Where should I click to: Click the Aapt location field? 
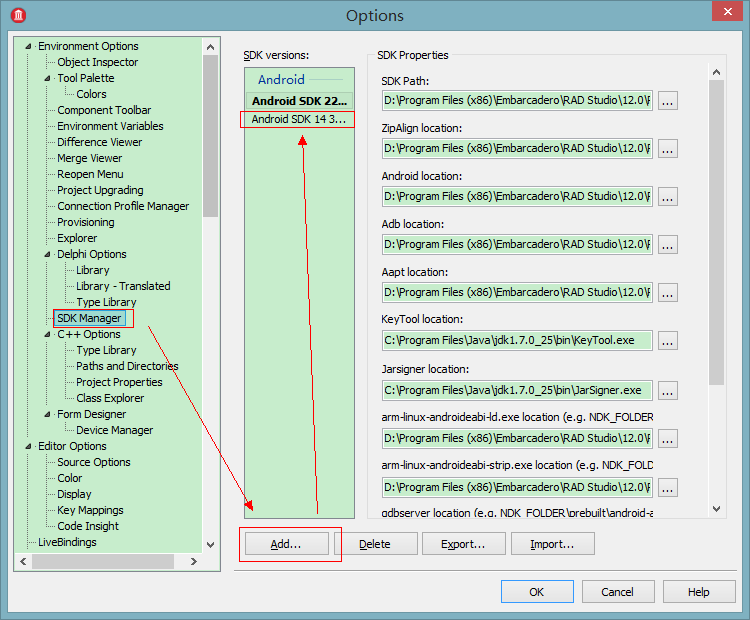click(x=517, y=292)
